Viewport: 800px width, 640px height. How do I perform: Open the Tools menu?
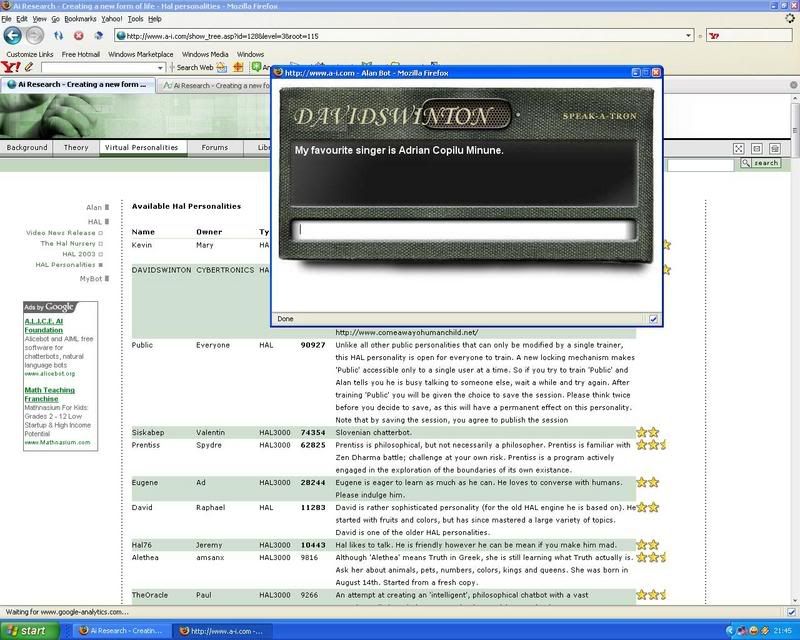tap(135, 19)
